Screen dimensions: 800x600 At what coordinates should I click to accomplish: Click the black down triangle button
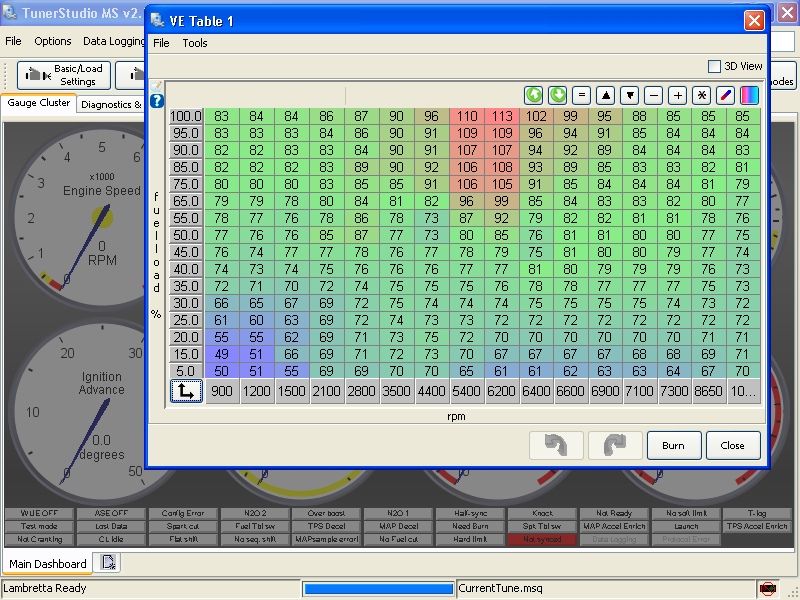pos(629,95)
